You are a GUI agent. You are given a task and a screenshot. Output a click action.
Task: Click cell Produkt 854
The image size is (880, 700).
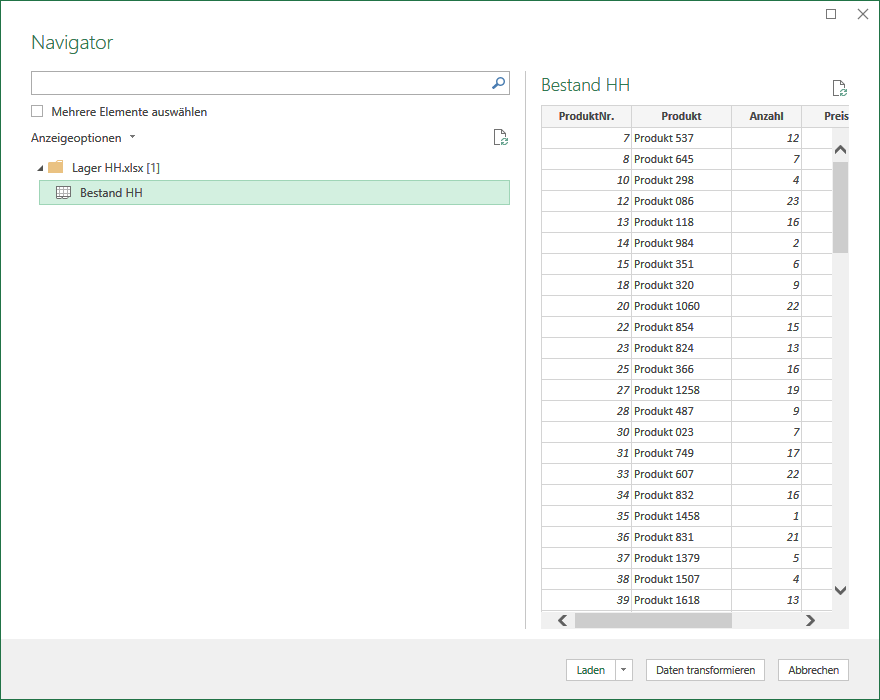tap(681, 327)
